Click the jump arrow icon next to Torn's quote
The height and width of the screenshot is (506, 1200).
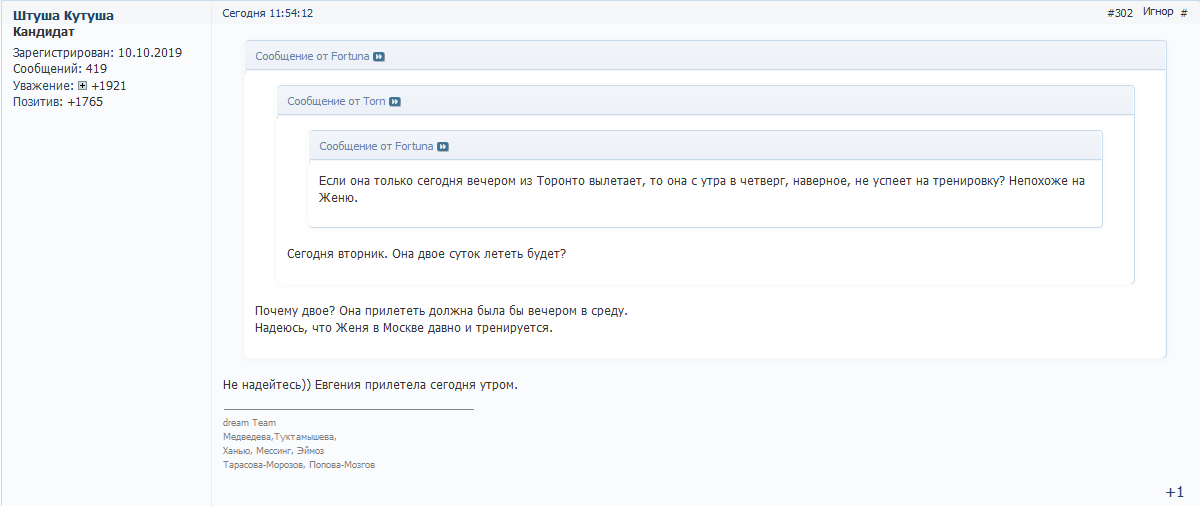pyautogui.click(x=395, y=102)
